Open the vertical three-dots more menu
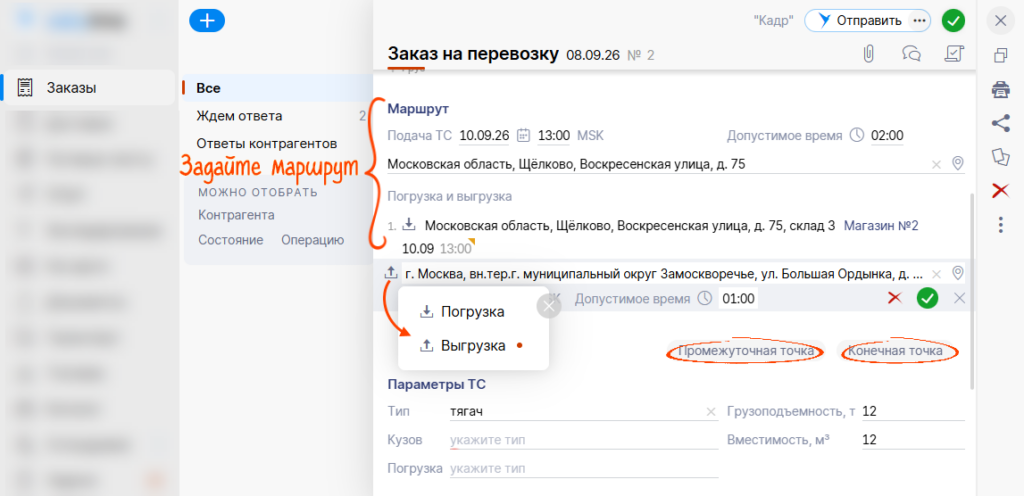Viewport: 1024px width, 496px height. 1000,225
